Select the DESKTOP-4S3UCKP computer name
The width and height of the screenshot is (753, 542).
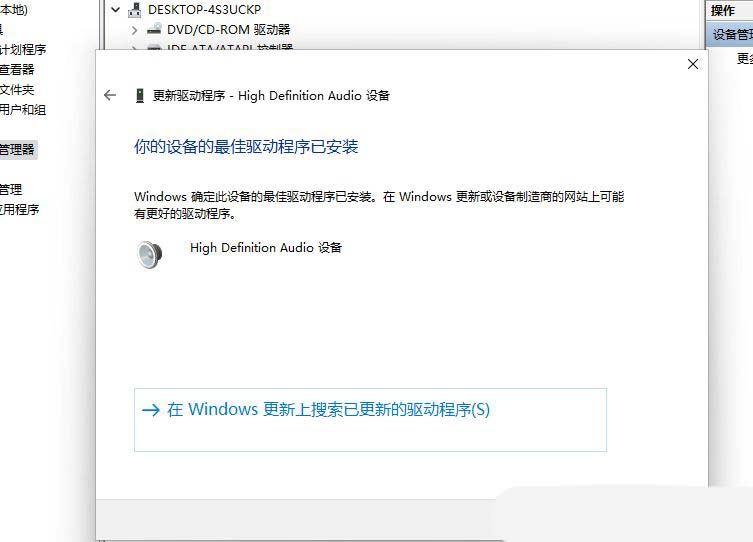pos(205,10)
